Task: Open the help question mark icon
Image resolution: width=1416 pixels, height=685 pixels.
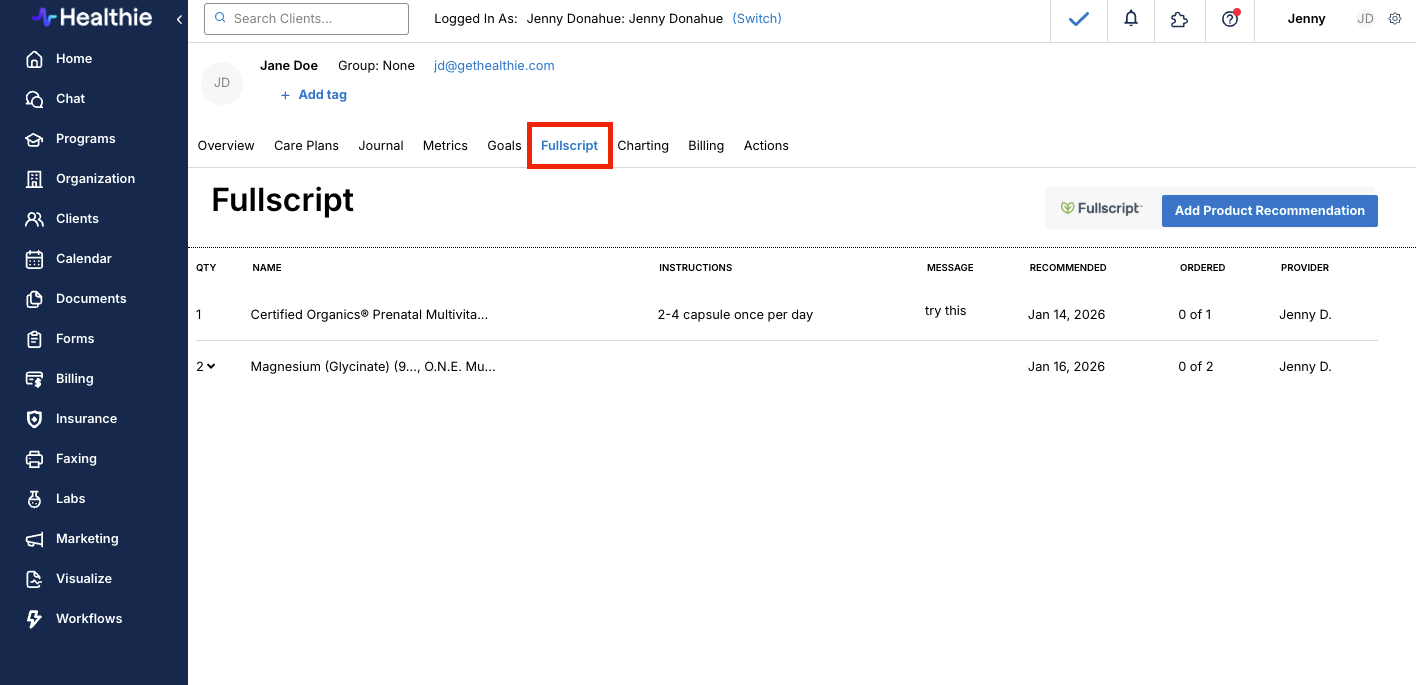Action: [1230, 19]
